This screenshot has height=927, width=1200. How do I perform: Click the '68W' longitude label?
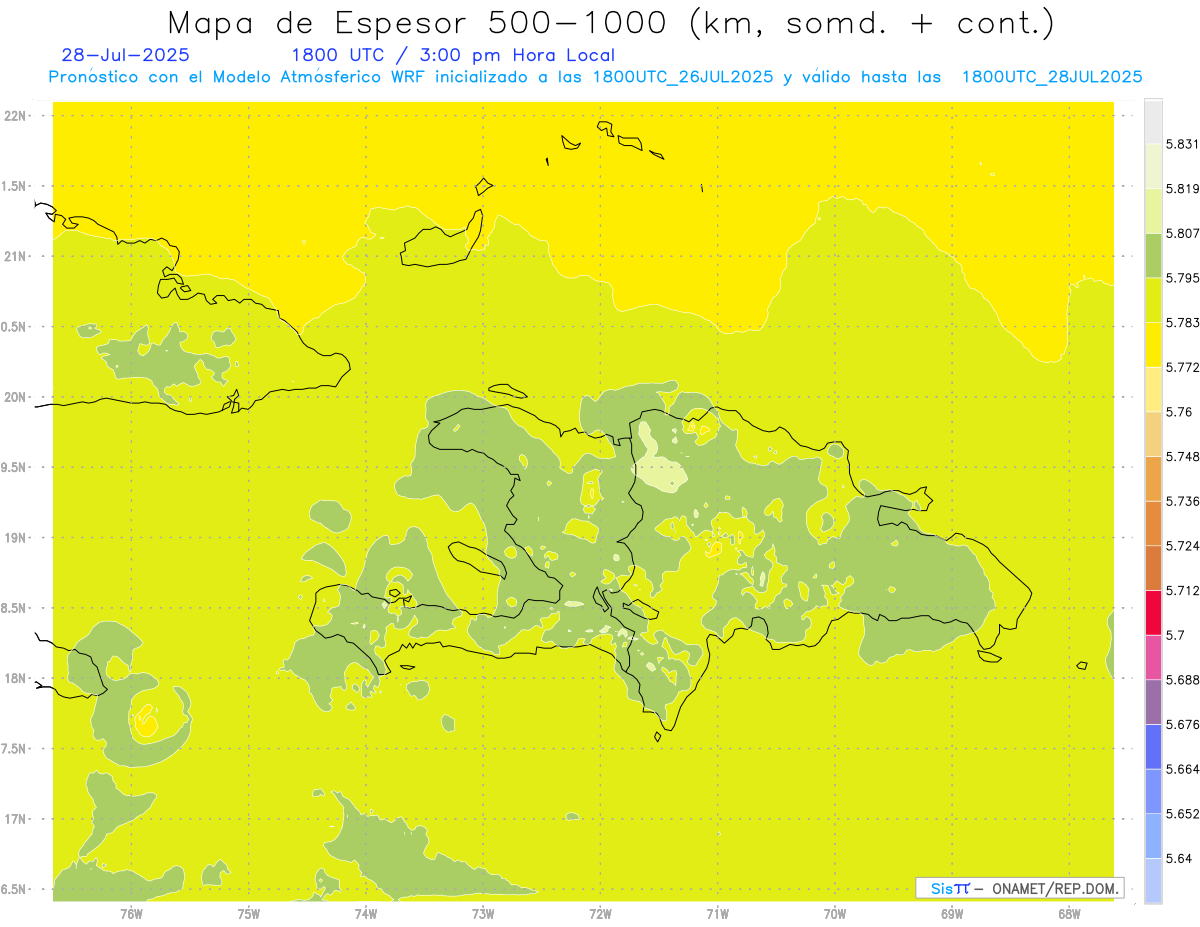pyautogui.click(x=1069, y=913)
